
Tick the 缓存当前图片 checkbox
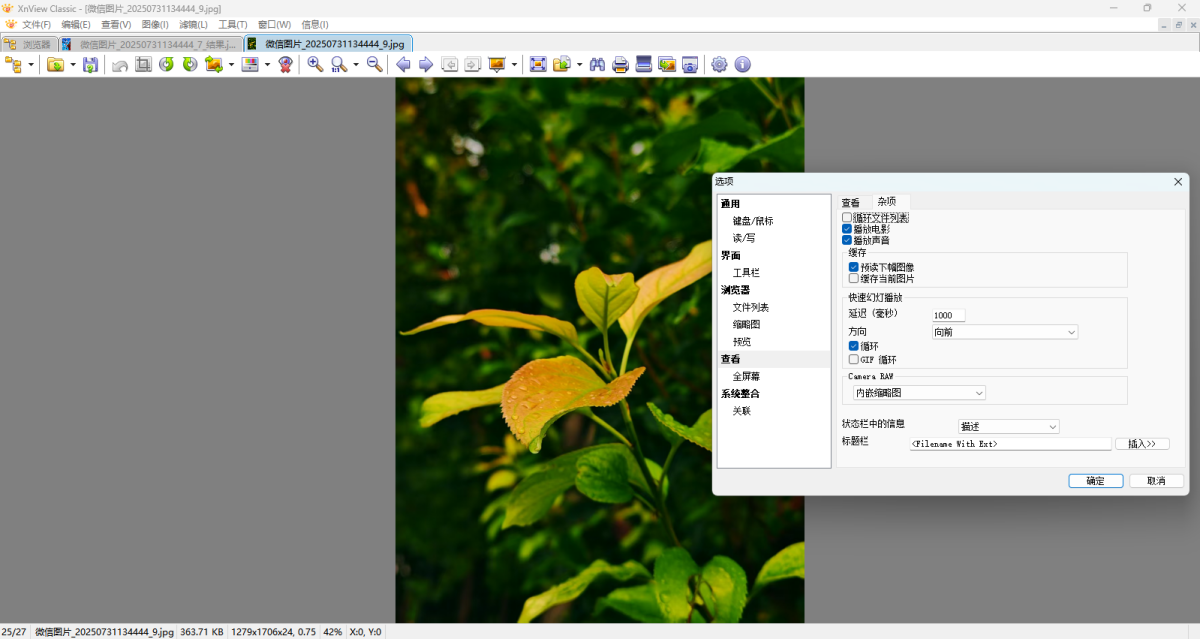tap(854, 279)
